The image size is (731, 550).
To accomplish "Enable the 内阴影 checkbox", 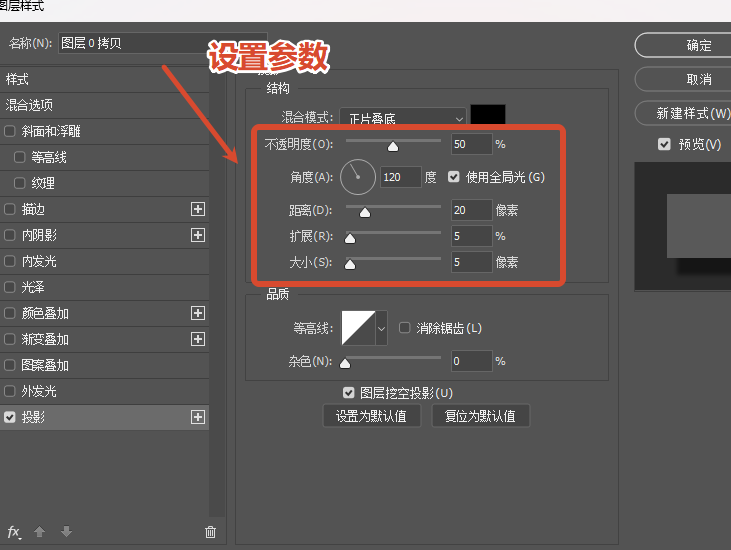I will (x=9, y=235).
